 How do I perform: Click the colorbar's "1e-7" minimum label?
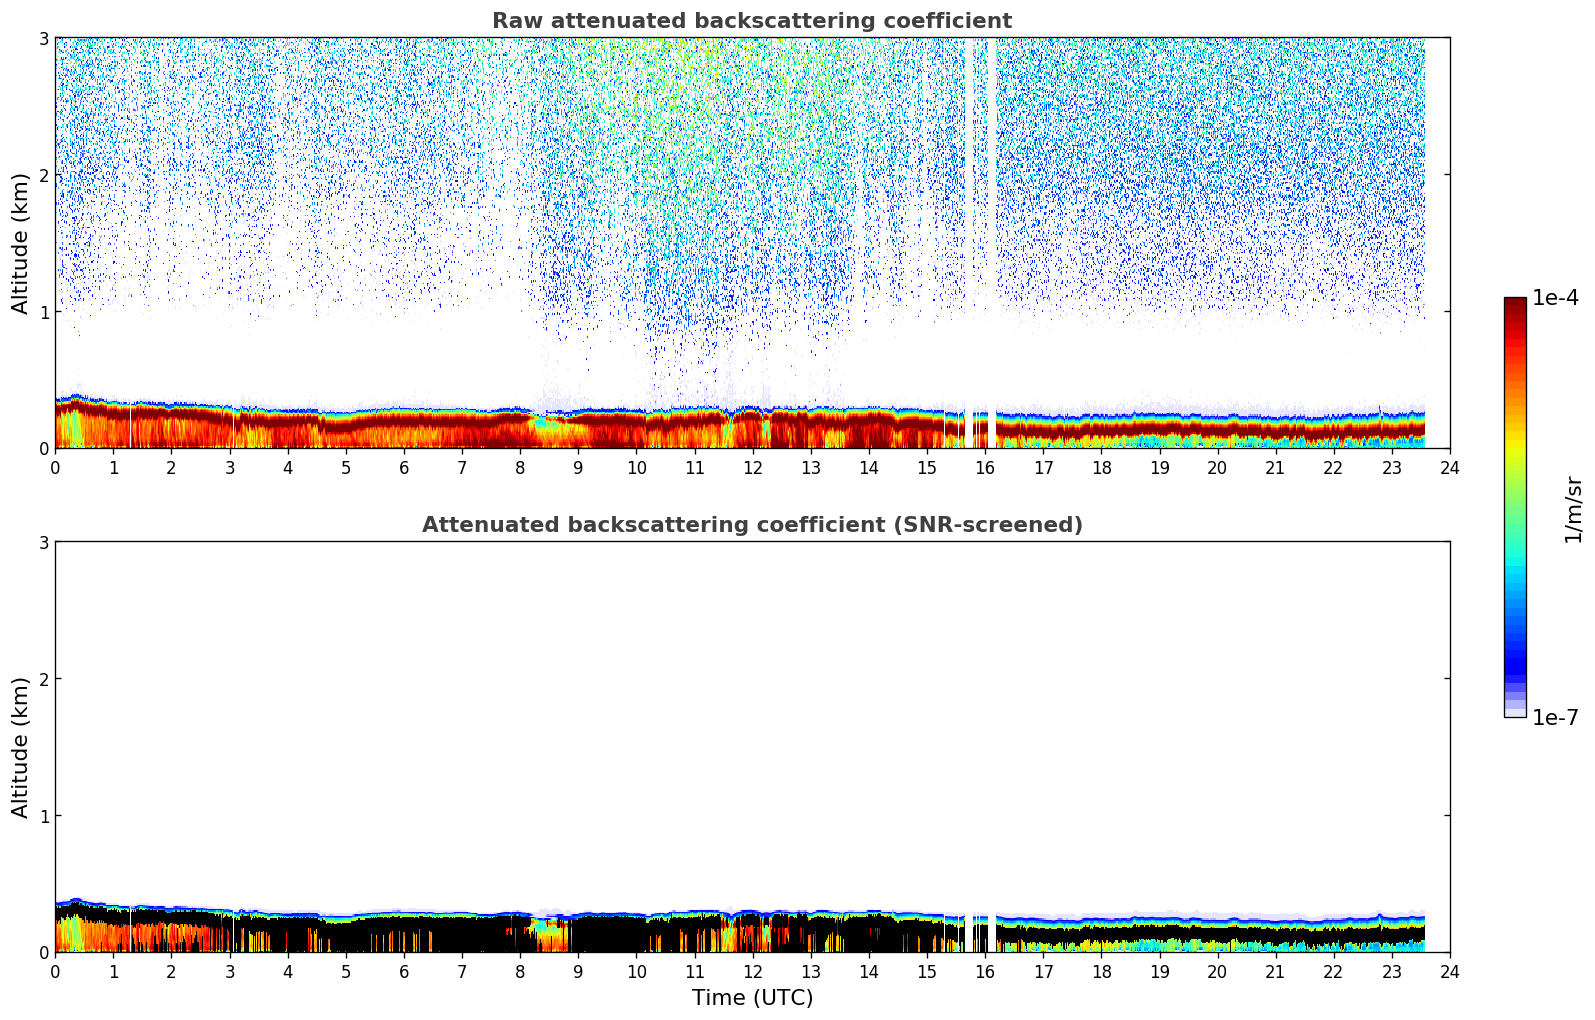[x=1555, y=718]
